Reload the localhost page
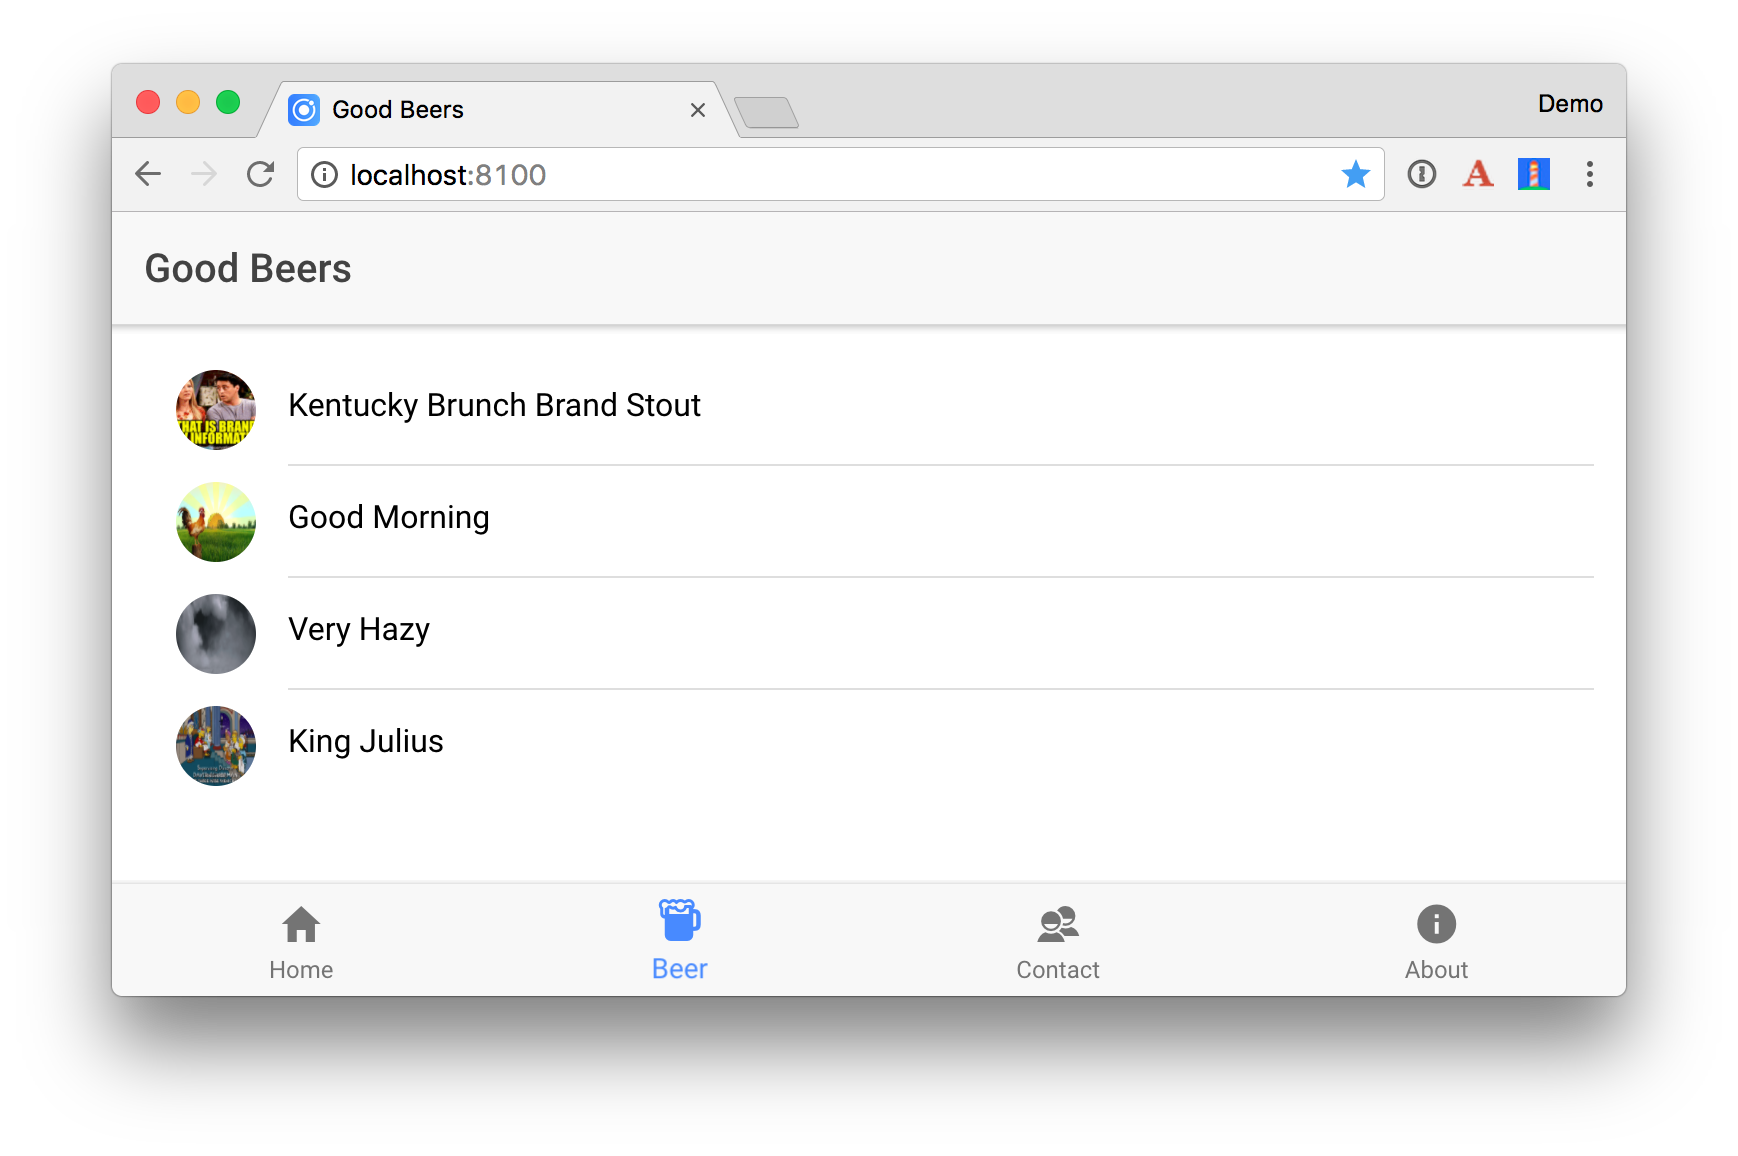 pyautogui.click(x=260, y=174)
